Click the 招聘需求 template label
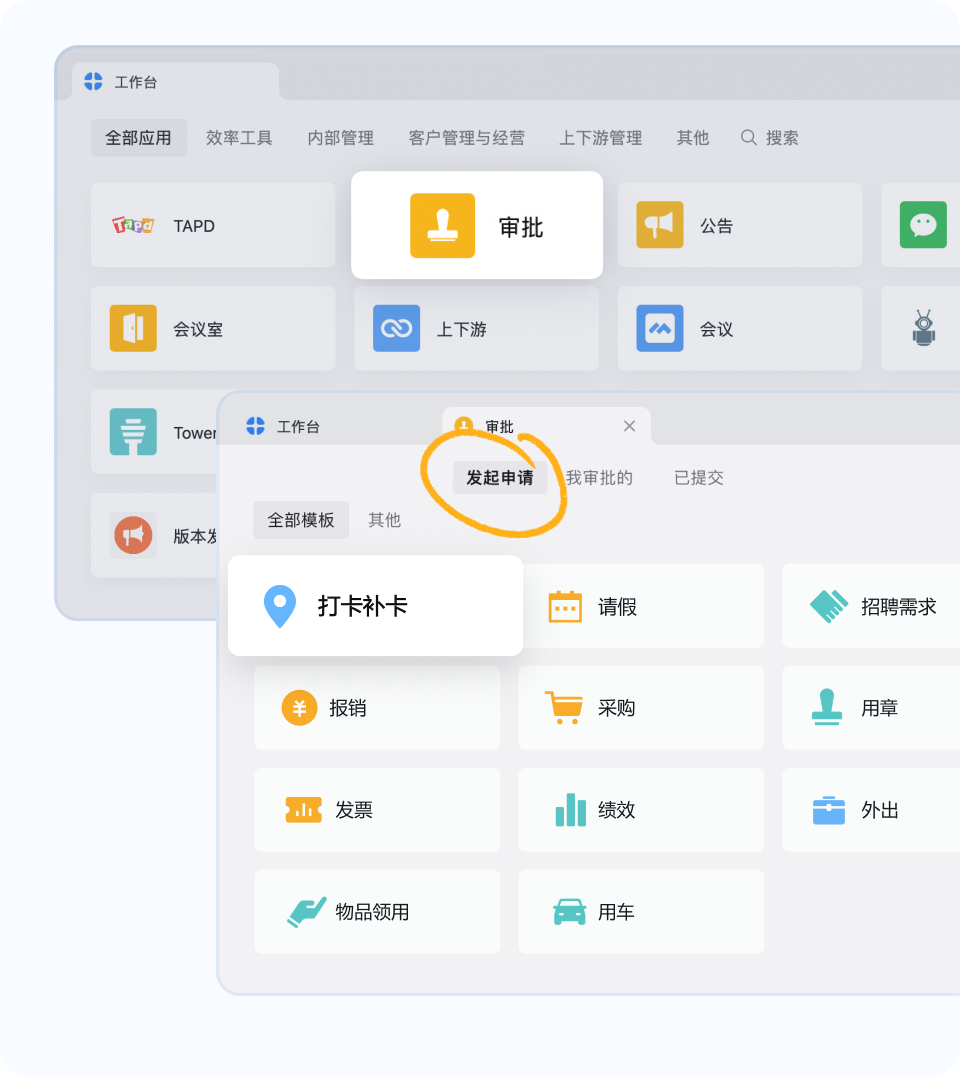 coord(899,606)
